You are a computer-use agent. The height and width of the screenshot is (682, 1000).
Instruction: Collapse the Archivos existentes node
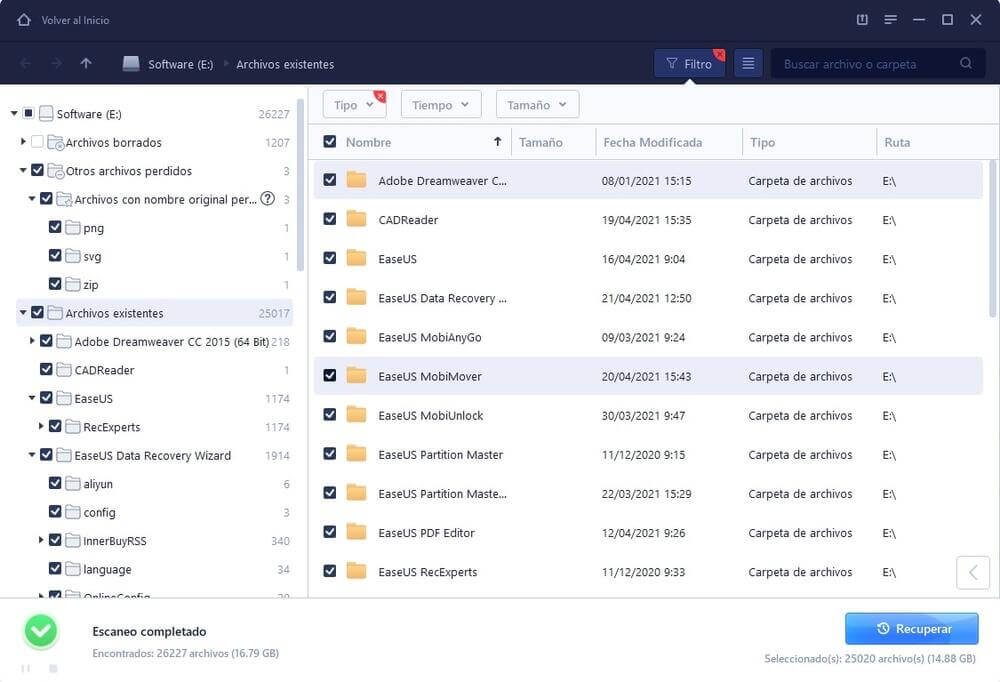coord(23,313)
